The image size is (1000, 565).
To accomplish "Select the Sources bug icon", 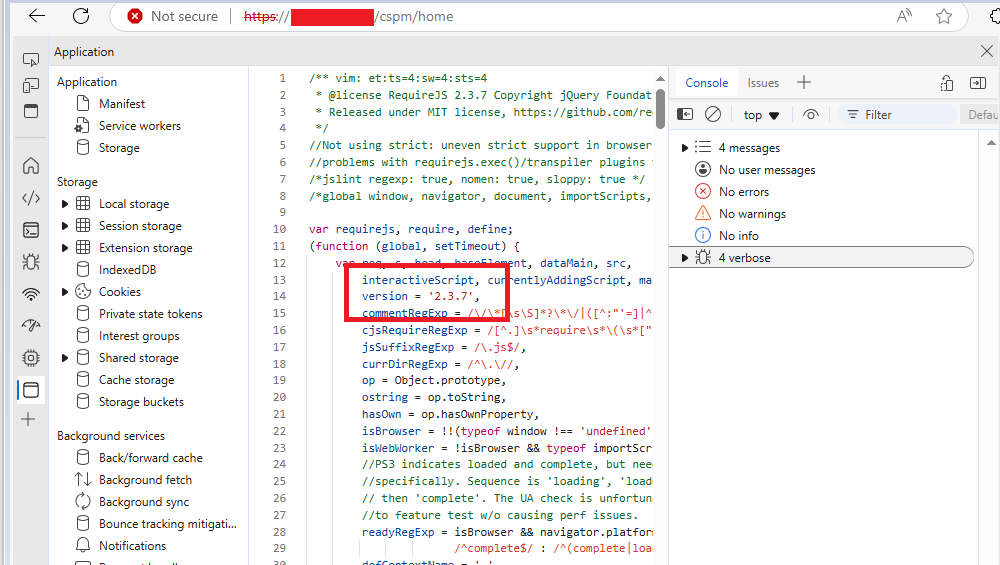I will pos(31,262).
